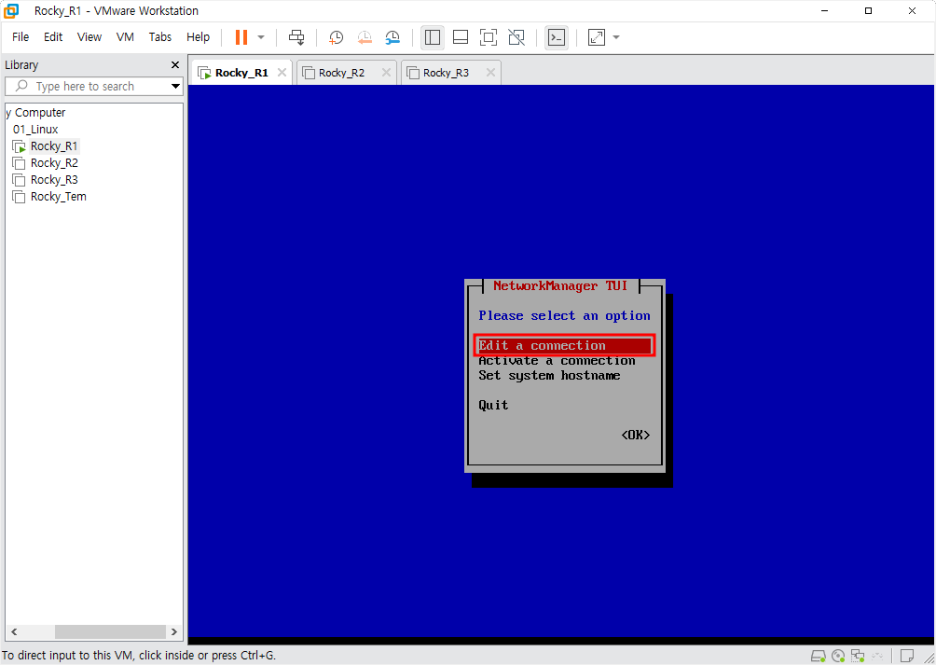The width and height of the screenshot is (936, 665).
Task: Click the OK button in TUI
Action: point(635,435)
